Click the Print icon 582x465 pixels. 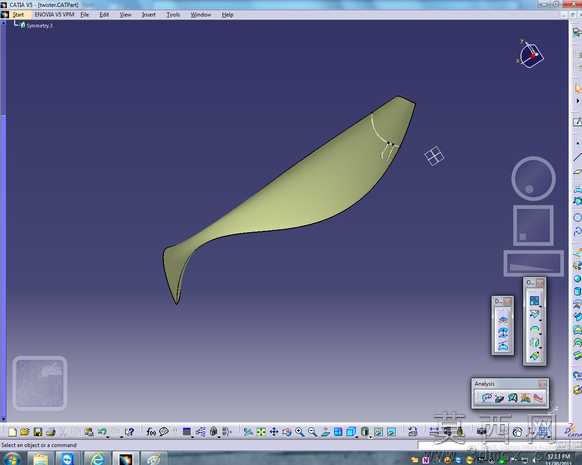click(x=50, y=432)
